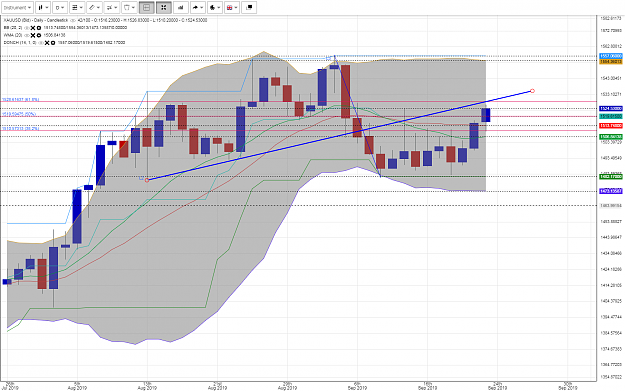Image resolution: width=625 pixels, height=391 pixels.
Task: Open settings gear for WMA (20)
Action: click(x=39, y=35)
